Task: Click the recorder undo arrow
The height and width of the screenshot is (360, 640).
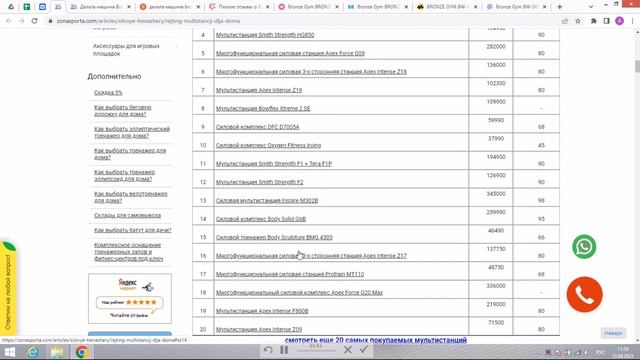Action: [268, 350]
